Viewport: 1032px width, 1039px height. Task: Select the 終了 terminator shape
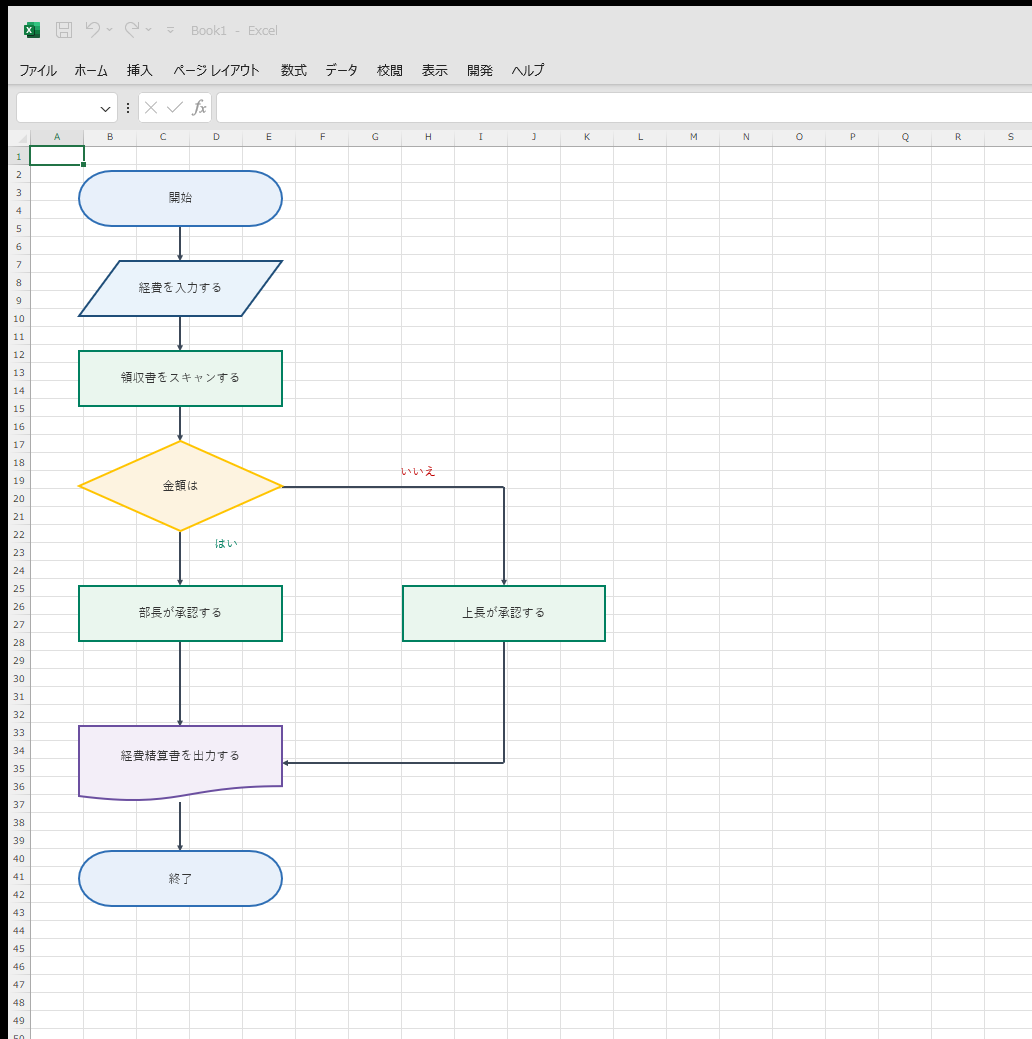click(x=180, y=879)
